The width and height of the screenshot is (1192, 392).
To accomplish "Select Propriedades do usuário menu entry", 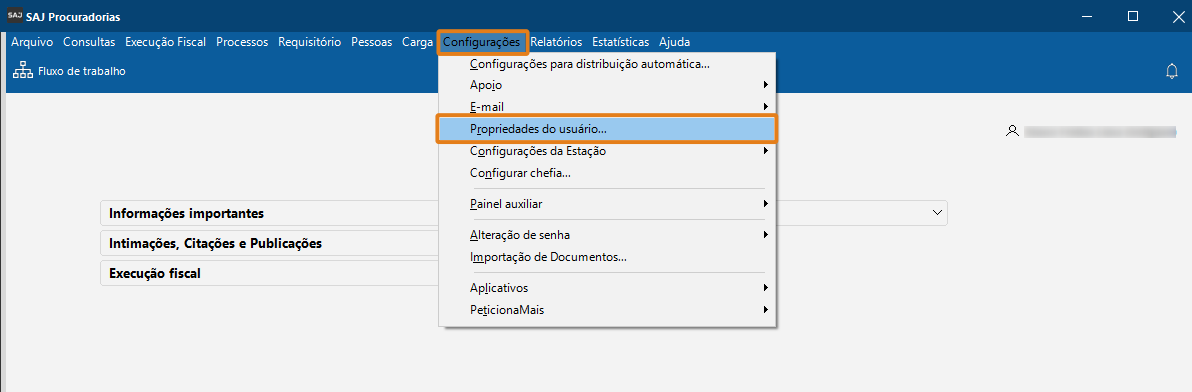I will [607, 129].
